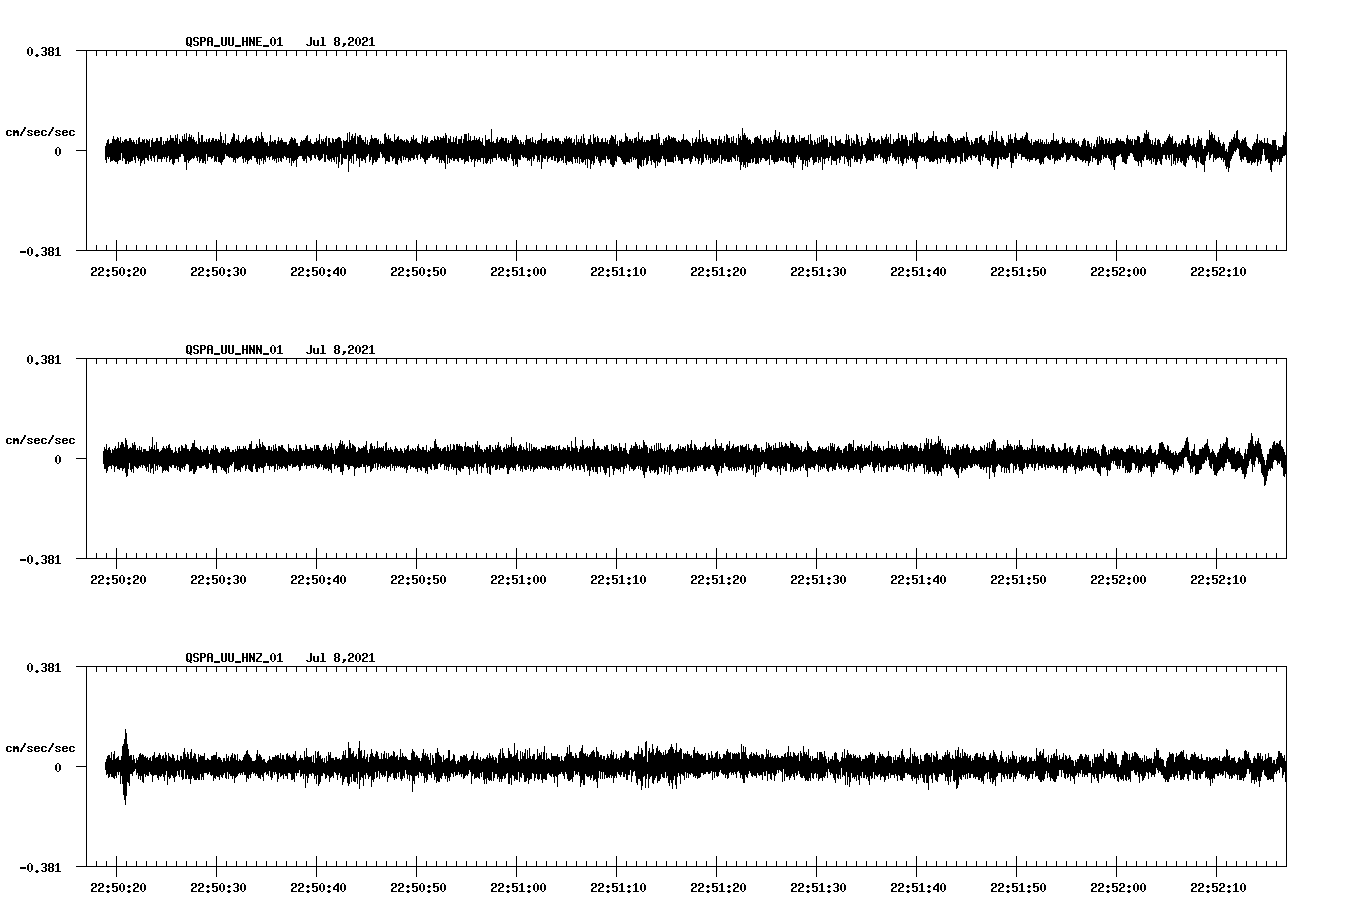1358x924 pixels.
Task: Click 22:50:40 time label under HNZ plot
Action: [x=318, y=888]
